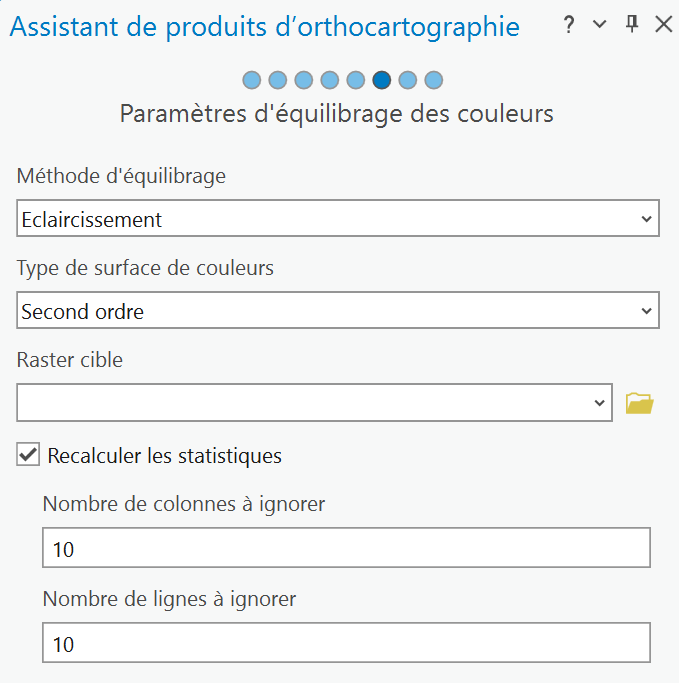The height and width of the screenshot is (683, 679).
Task: Click the Nombre de lignes à ignorer field
Action: click(346, 643)
